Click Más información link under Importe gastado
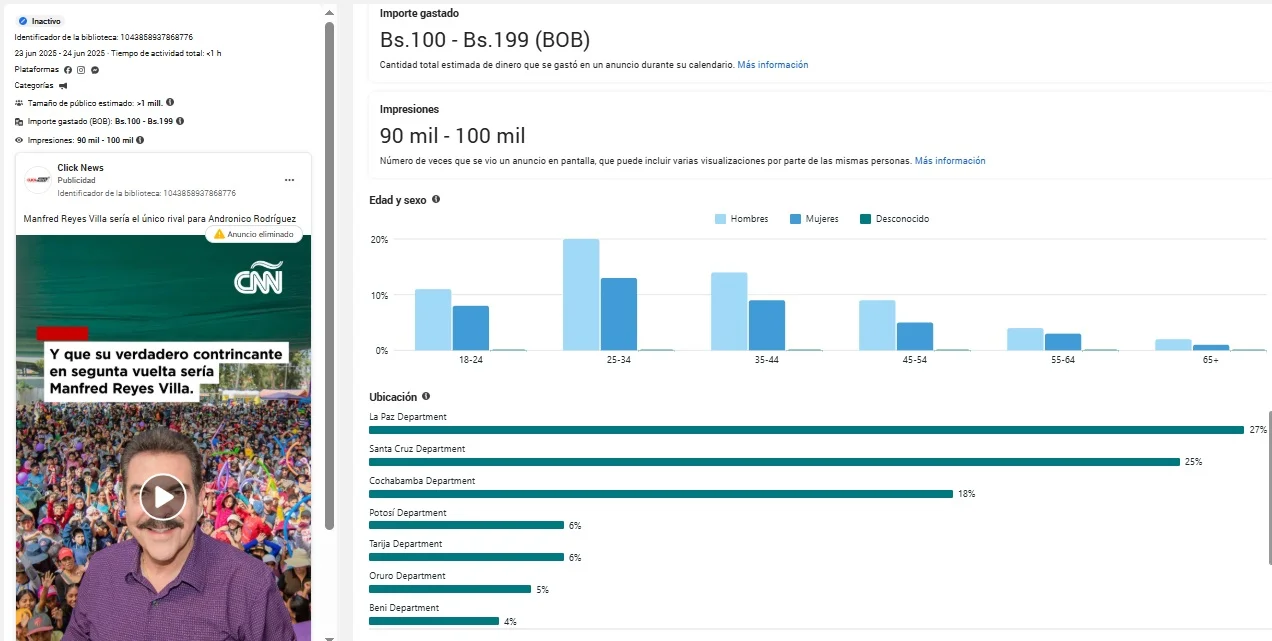 pos(773,65)
